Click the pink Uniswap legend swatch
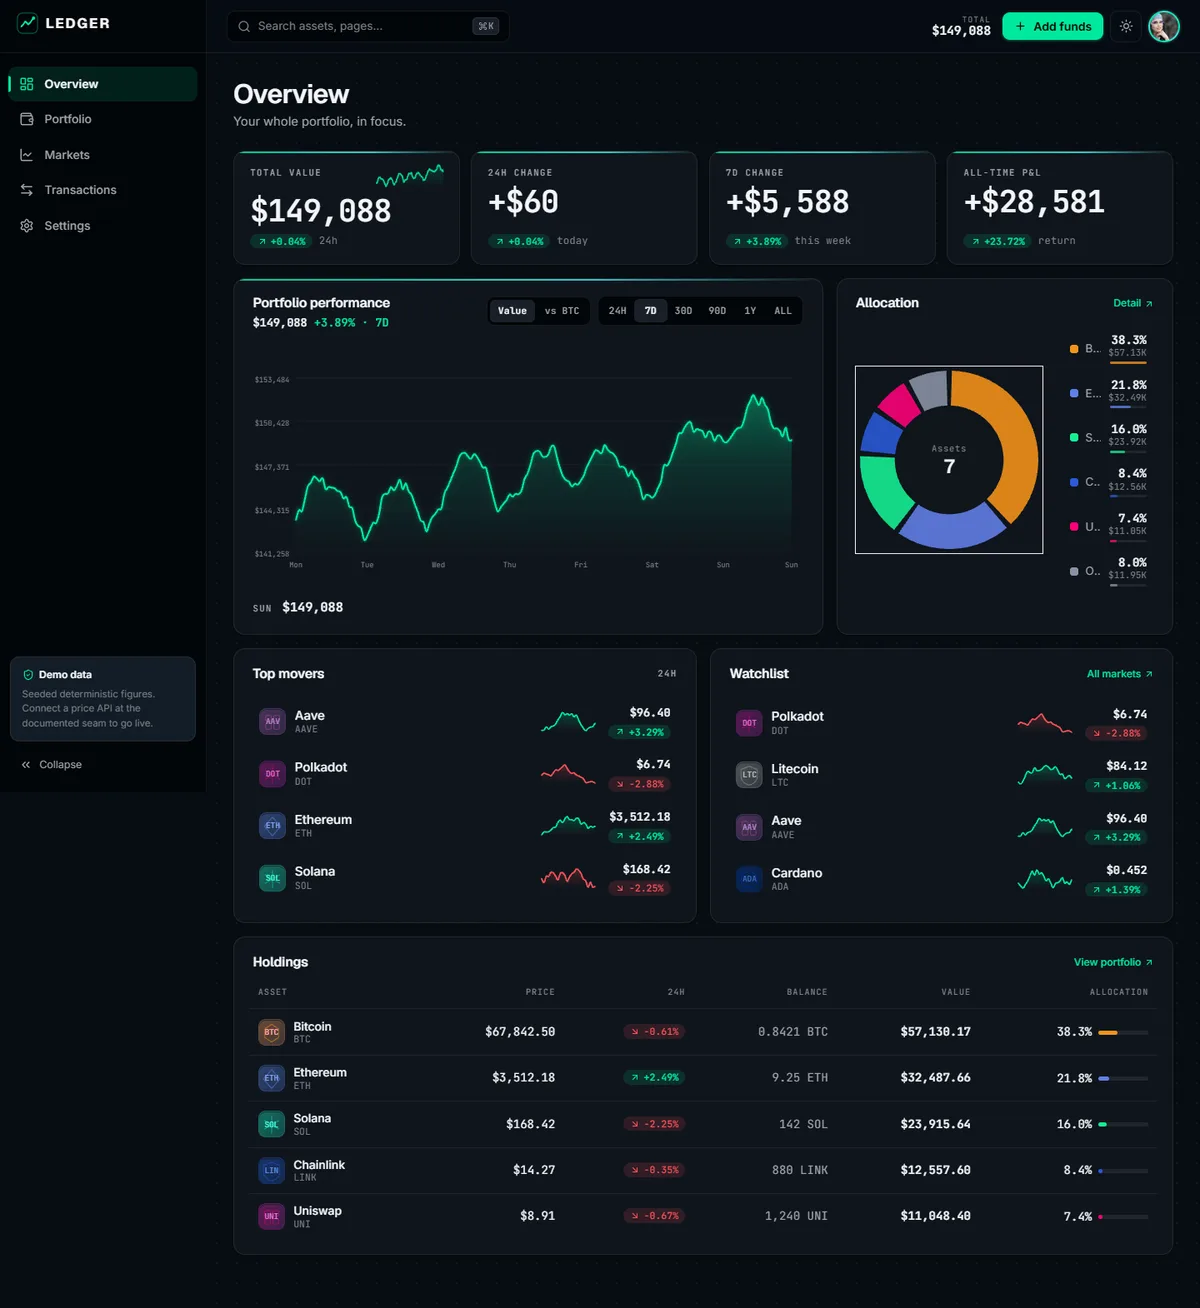The height and width of the screenshot is (1308, 1200). [x=1074, y=527]
